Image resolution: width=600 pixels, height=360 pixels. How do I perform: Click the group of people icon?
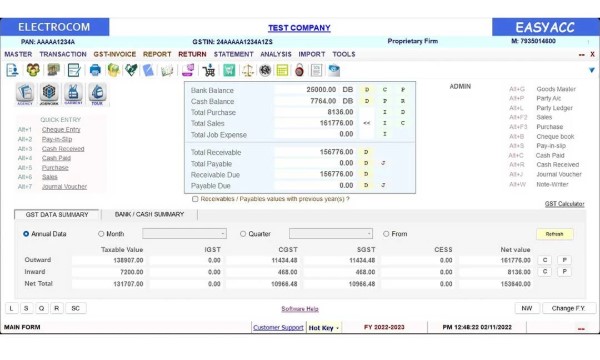pos(33,70)
